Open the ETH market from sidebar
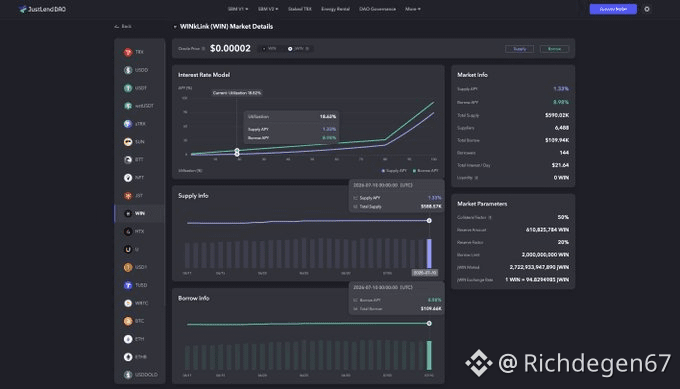 coord(134,339)
